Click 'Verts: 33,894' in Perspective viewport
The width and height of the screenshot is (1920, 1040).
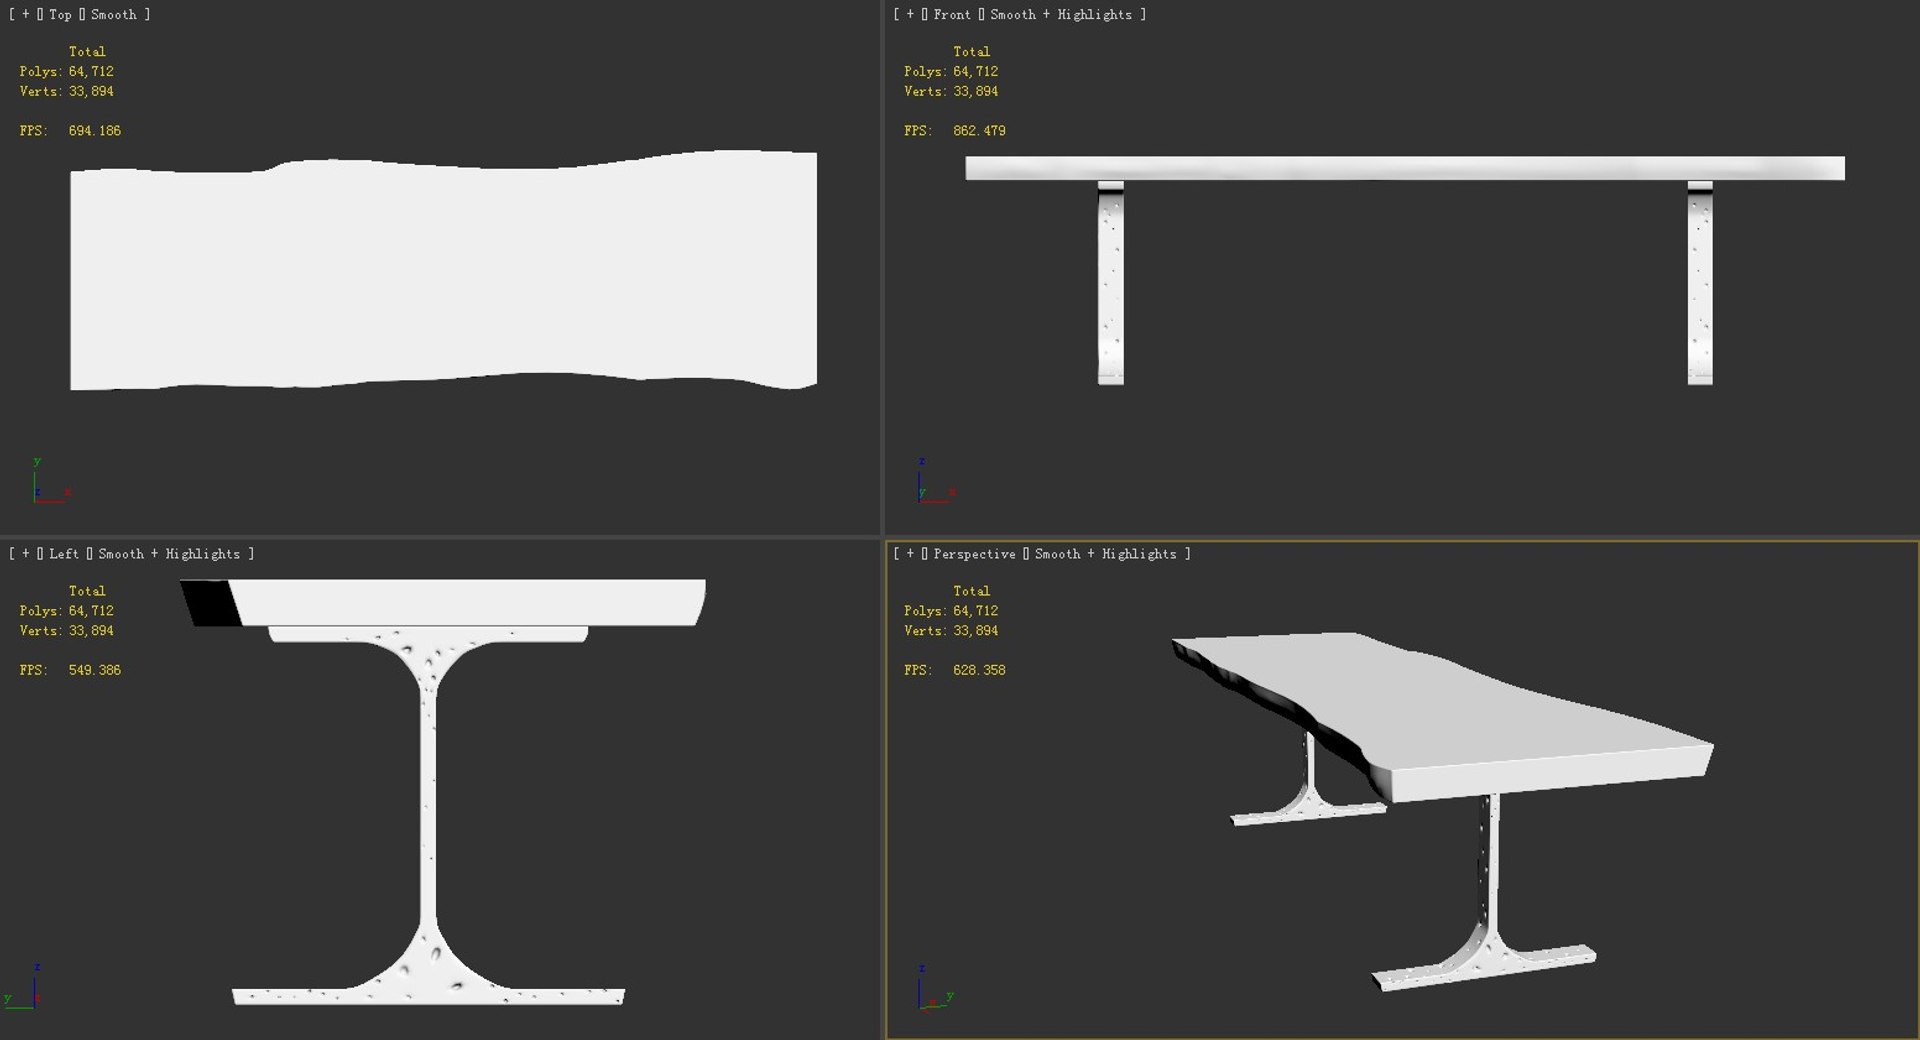tap(951, 630)
